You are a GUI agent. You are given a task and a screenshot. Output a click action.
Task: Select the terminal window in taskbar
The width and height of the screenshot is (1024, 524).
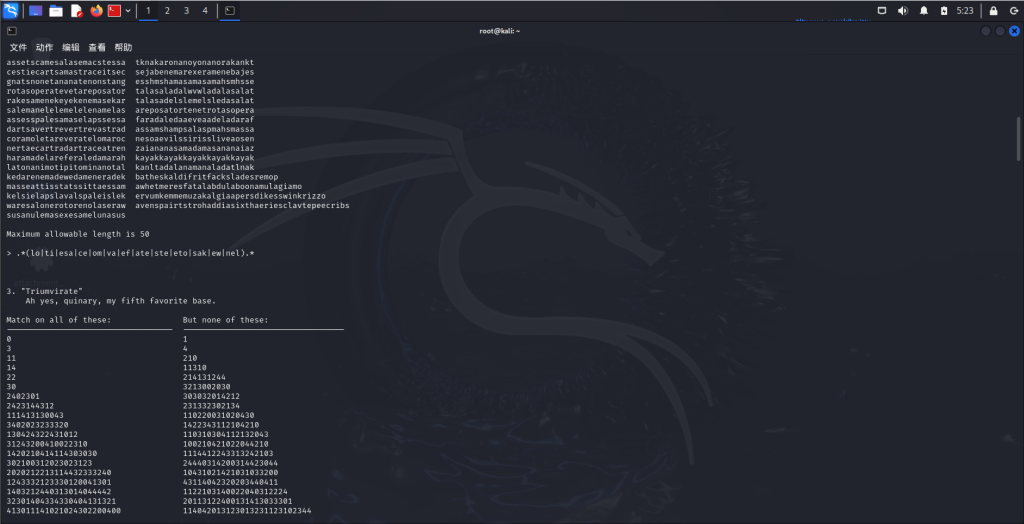coord(229,11)
